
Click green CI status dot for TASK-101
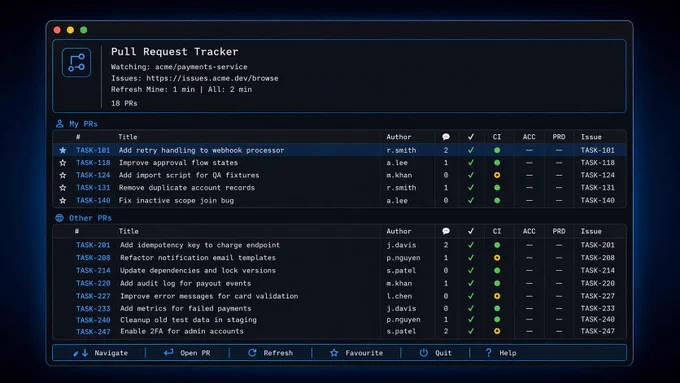(497, 150)
